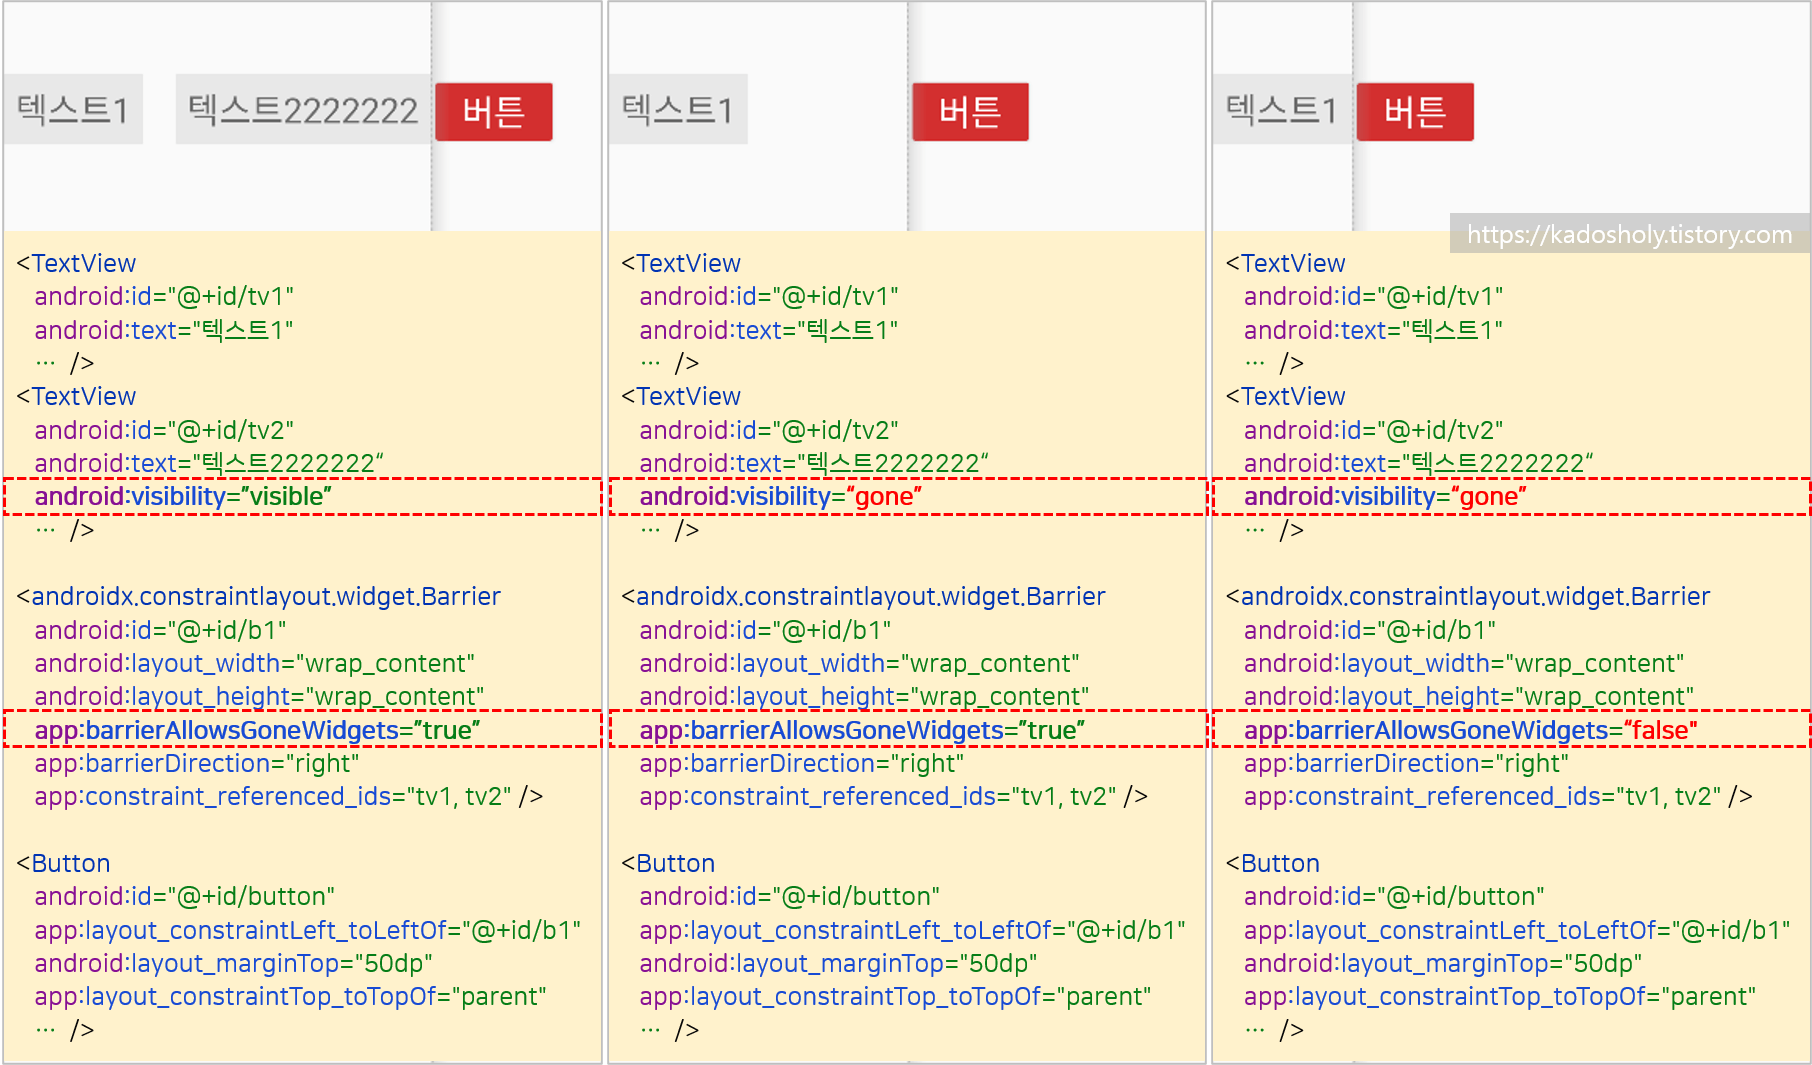Click the red 버튼 button in the middle preview

(x=970, y=112)
